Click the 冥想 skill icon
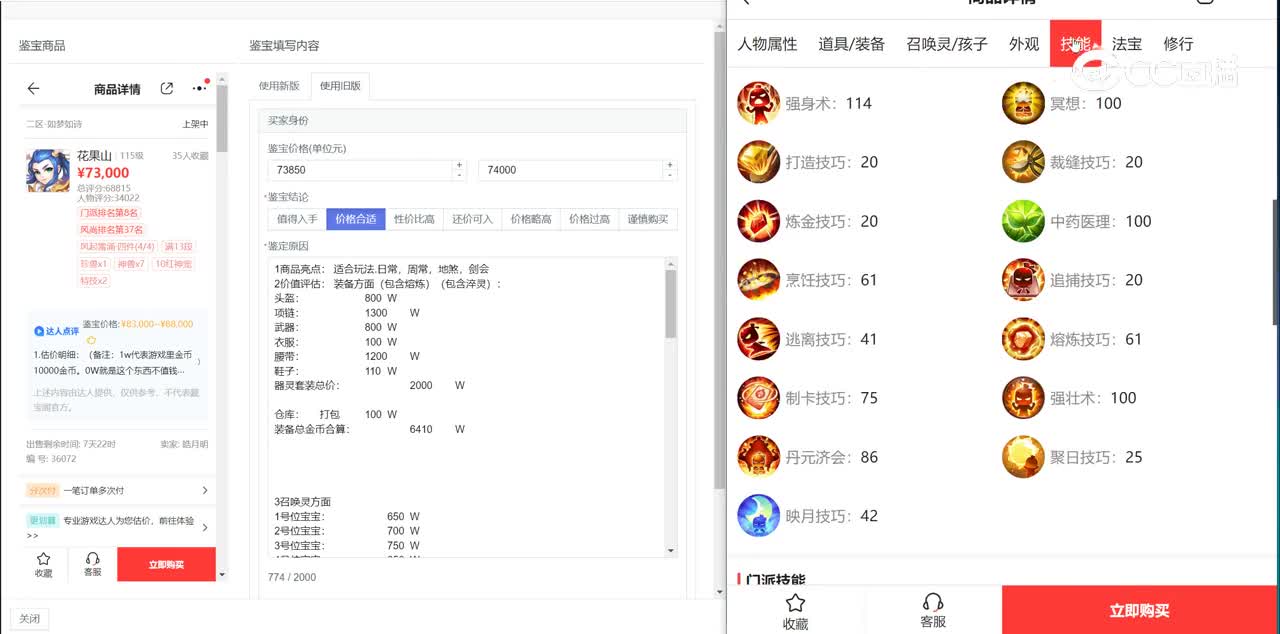Viewport: 1280px width, 634px height. [1023, 103]
